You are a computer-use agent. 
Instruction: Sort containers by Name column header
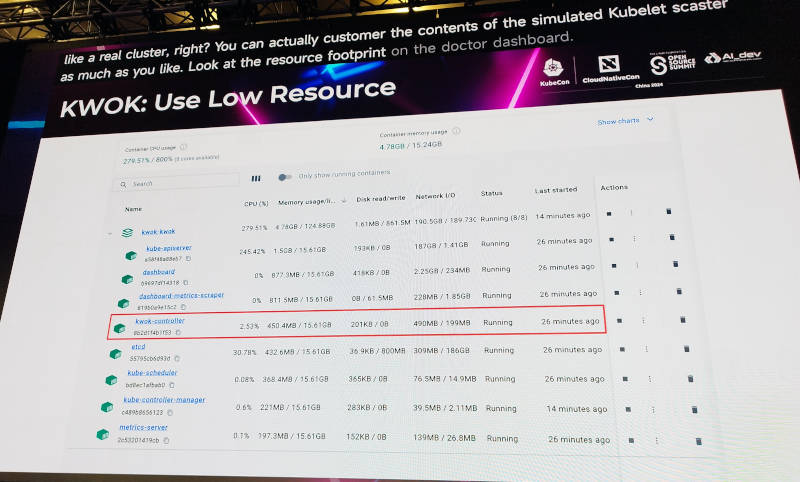point(133,209)
